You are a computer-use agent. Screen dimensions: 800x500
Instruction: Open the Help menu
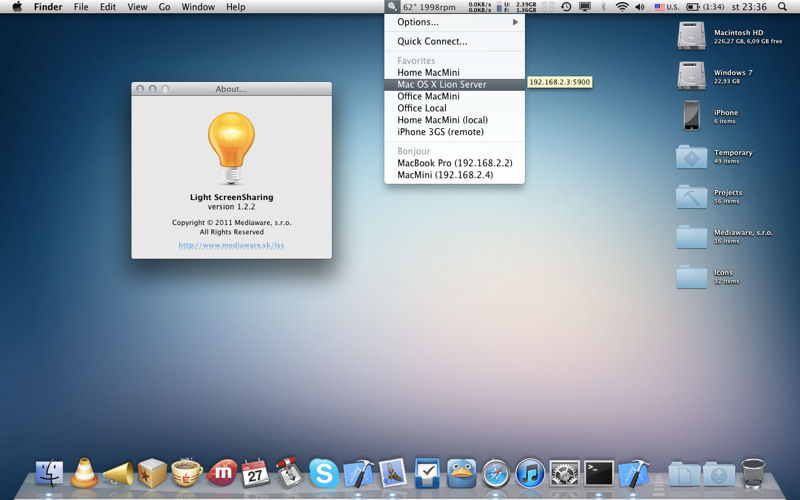[x=236, y=7]
